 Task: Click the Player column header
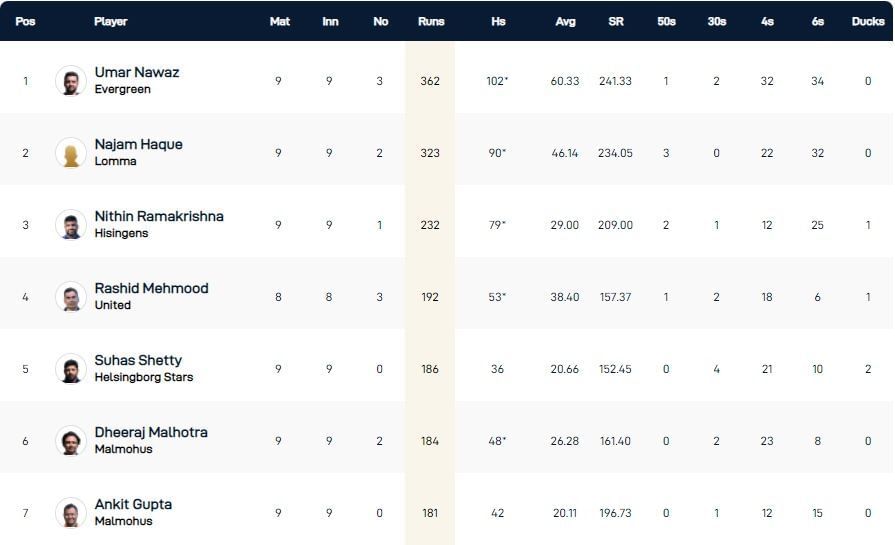click(110, 21)
